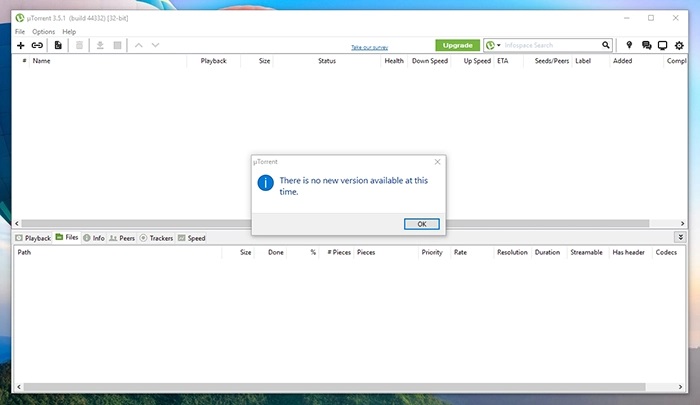
Task: Sort by the Status column header
Action: point(327,61)
